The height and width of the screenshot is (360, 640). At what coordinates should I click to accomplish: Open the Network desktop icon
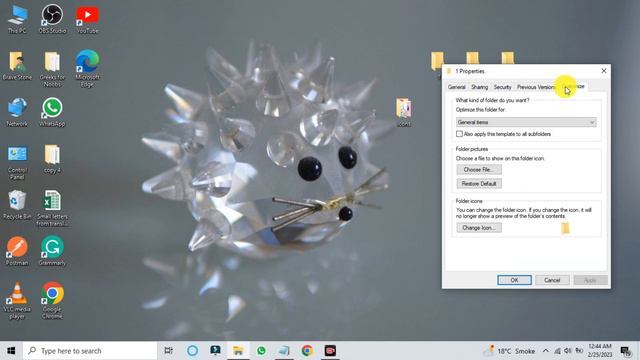coord(17,112)
